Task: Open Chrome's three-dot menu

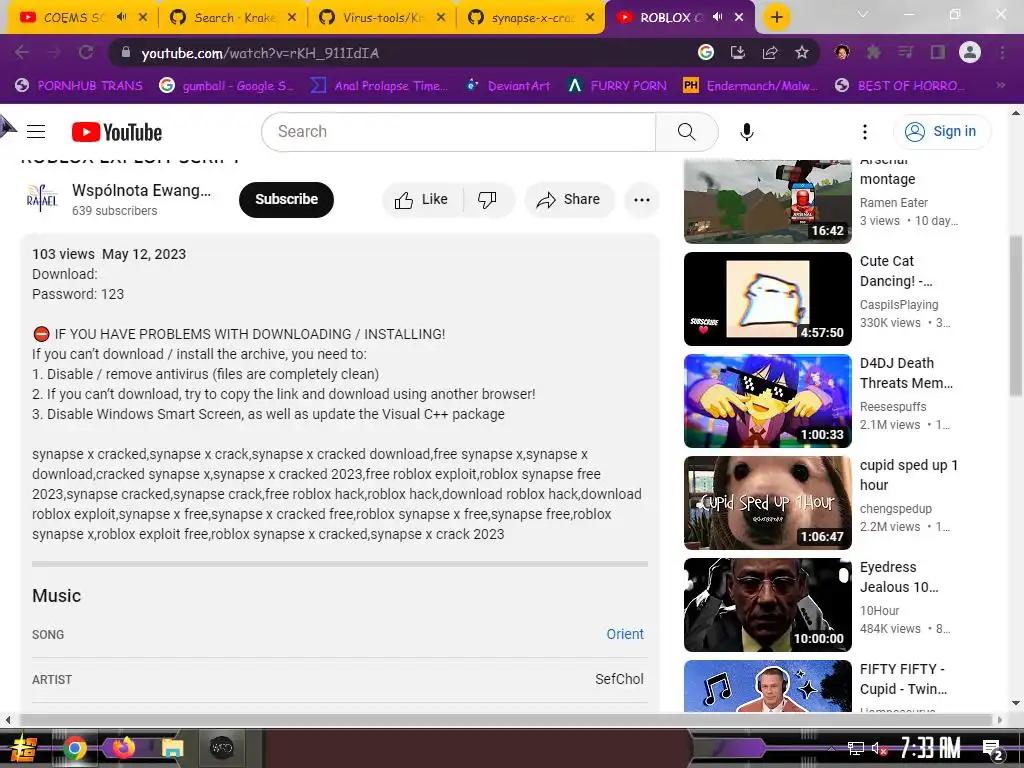Action: coord(1002,52)
